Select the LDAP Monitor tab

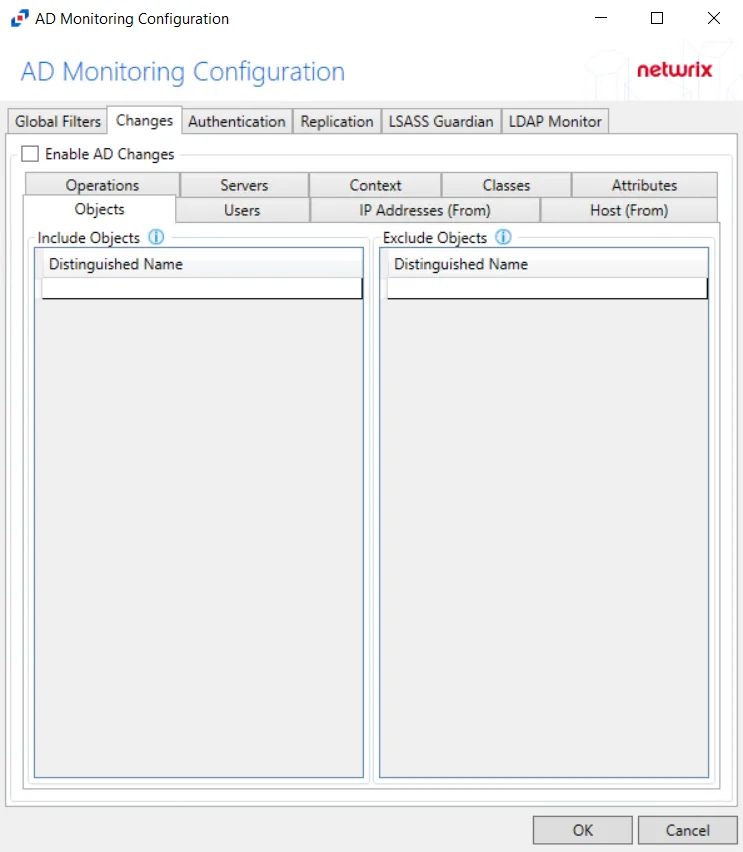point(555,121)
